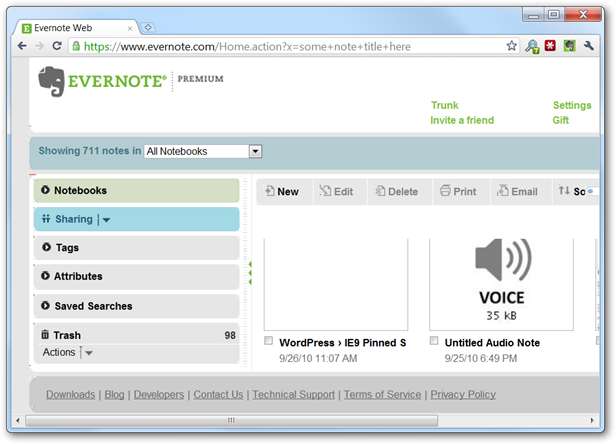The image size is (616, 444).
Task: Open the Settings link
Action: [x=571, y=105]
